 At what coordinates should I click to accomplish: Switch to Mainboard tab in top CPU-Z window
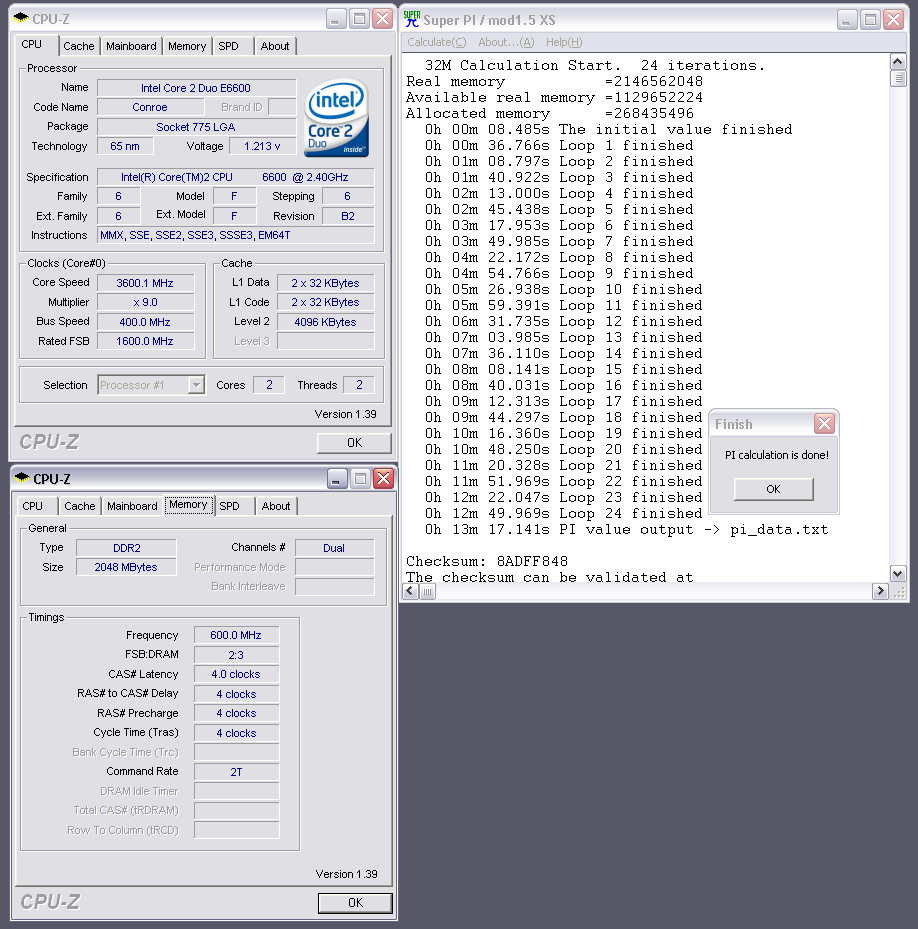pos(131,46)
